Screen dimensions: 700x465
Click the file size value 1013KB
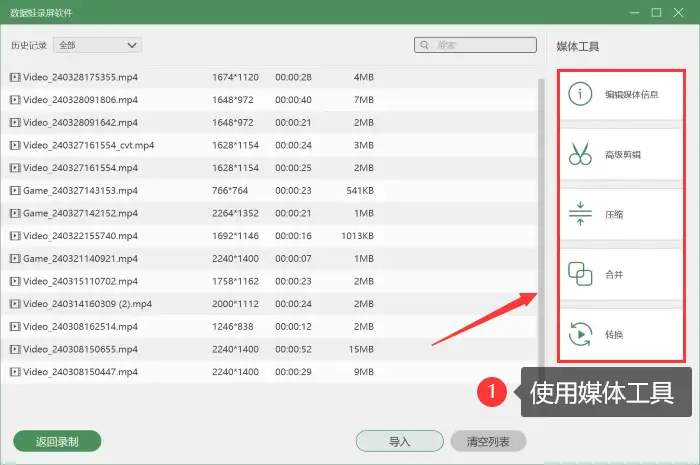[358, 236]
